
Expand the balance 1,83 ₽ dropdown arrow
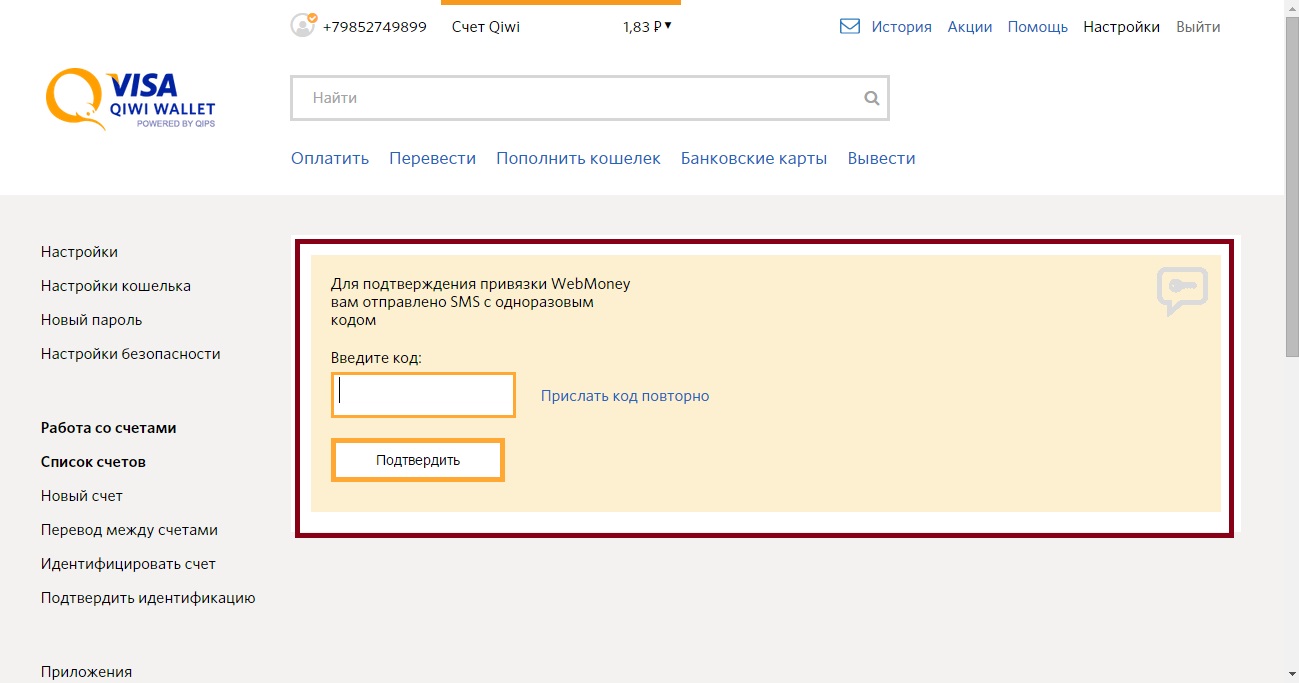point(668,26)
